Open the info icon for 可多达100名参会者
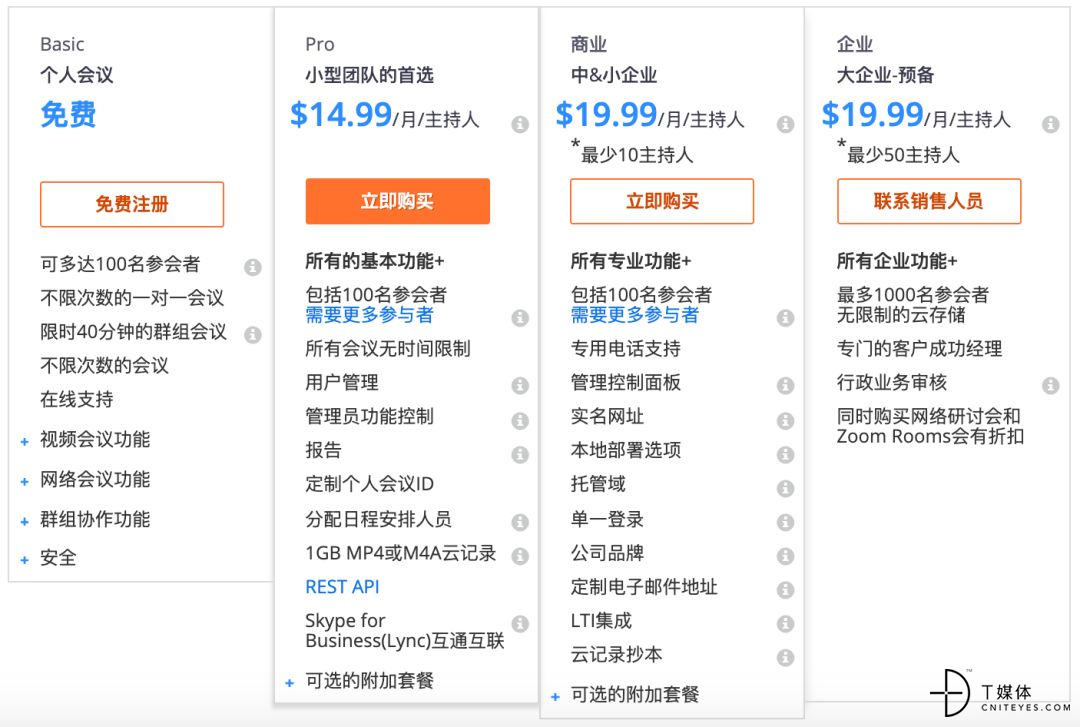 pyautogui.click(x=253, y=267)
